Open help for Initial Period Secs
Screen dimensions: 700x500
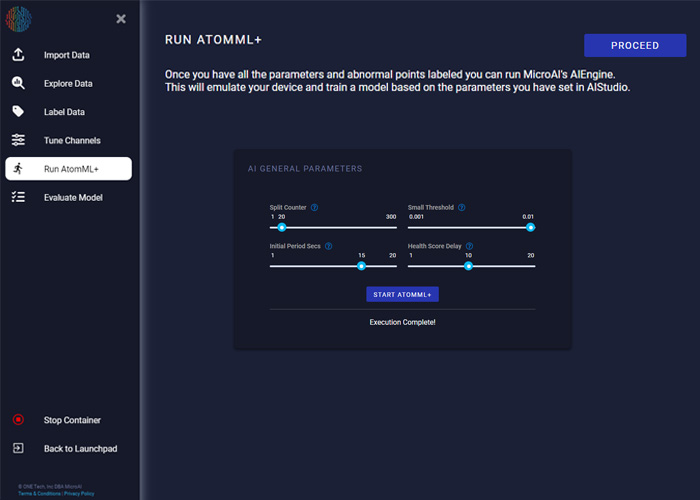point(329,246)
